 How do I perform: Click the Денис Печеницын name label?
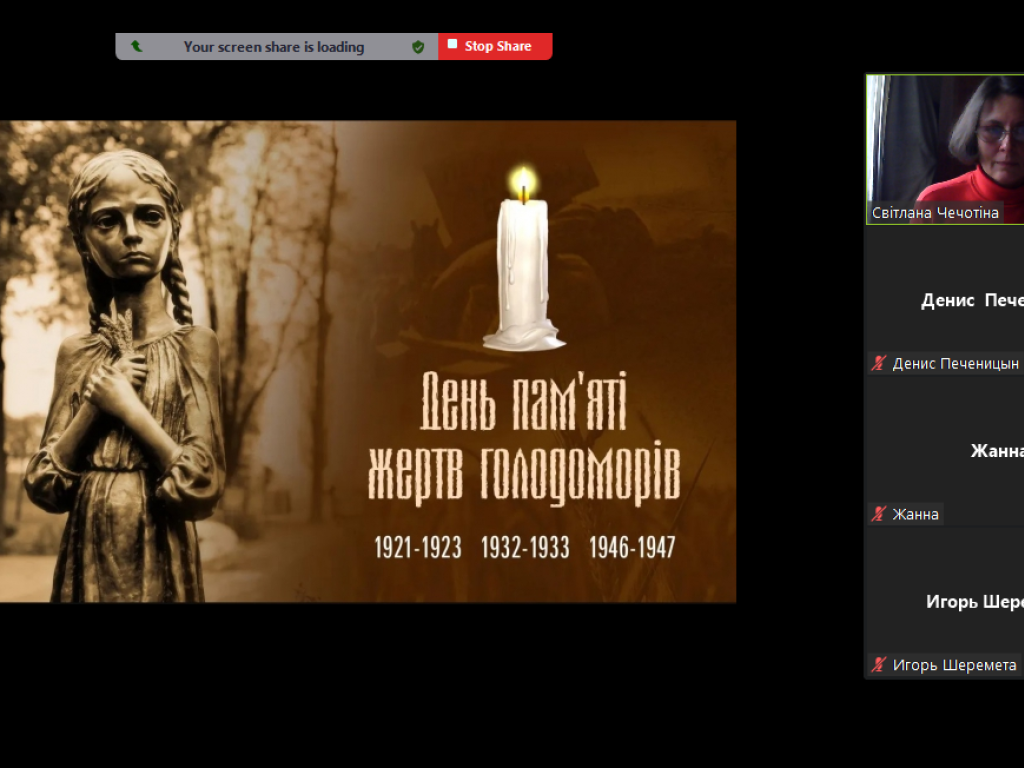[955, 364]
